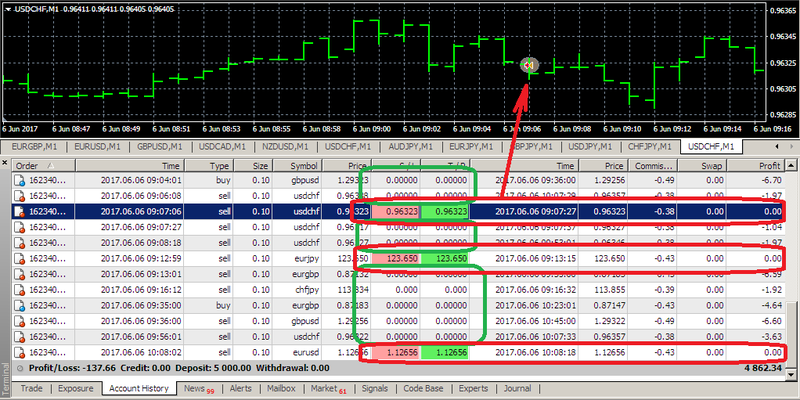
Task: Click the trade marker icon on the chart
Action: [x=530, y=65]
